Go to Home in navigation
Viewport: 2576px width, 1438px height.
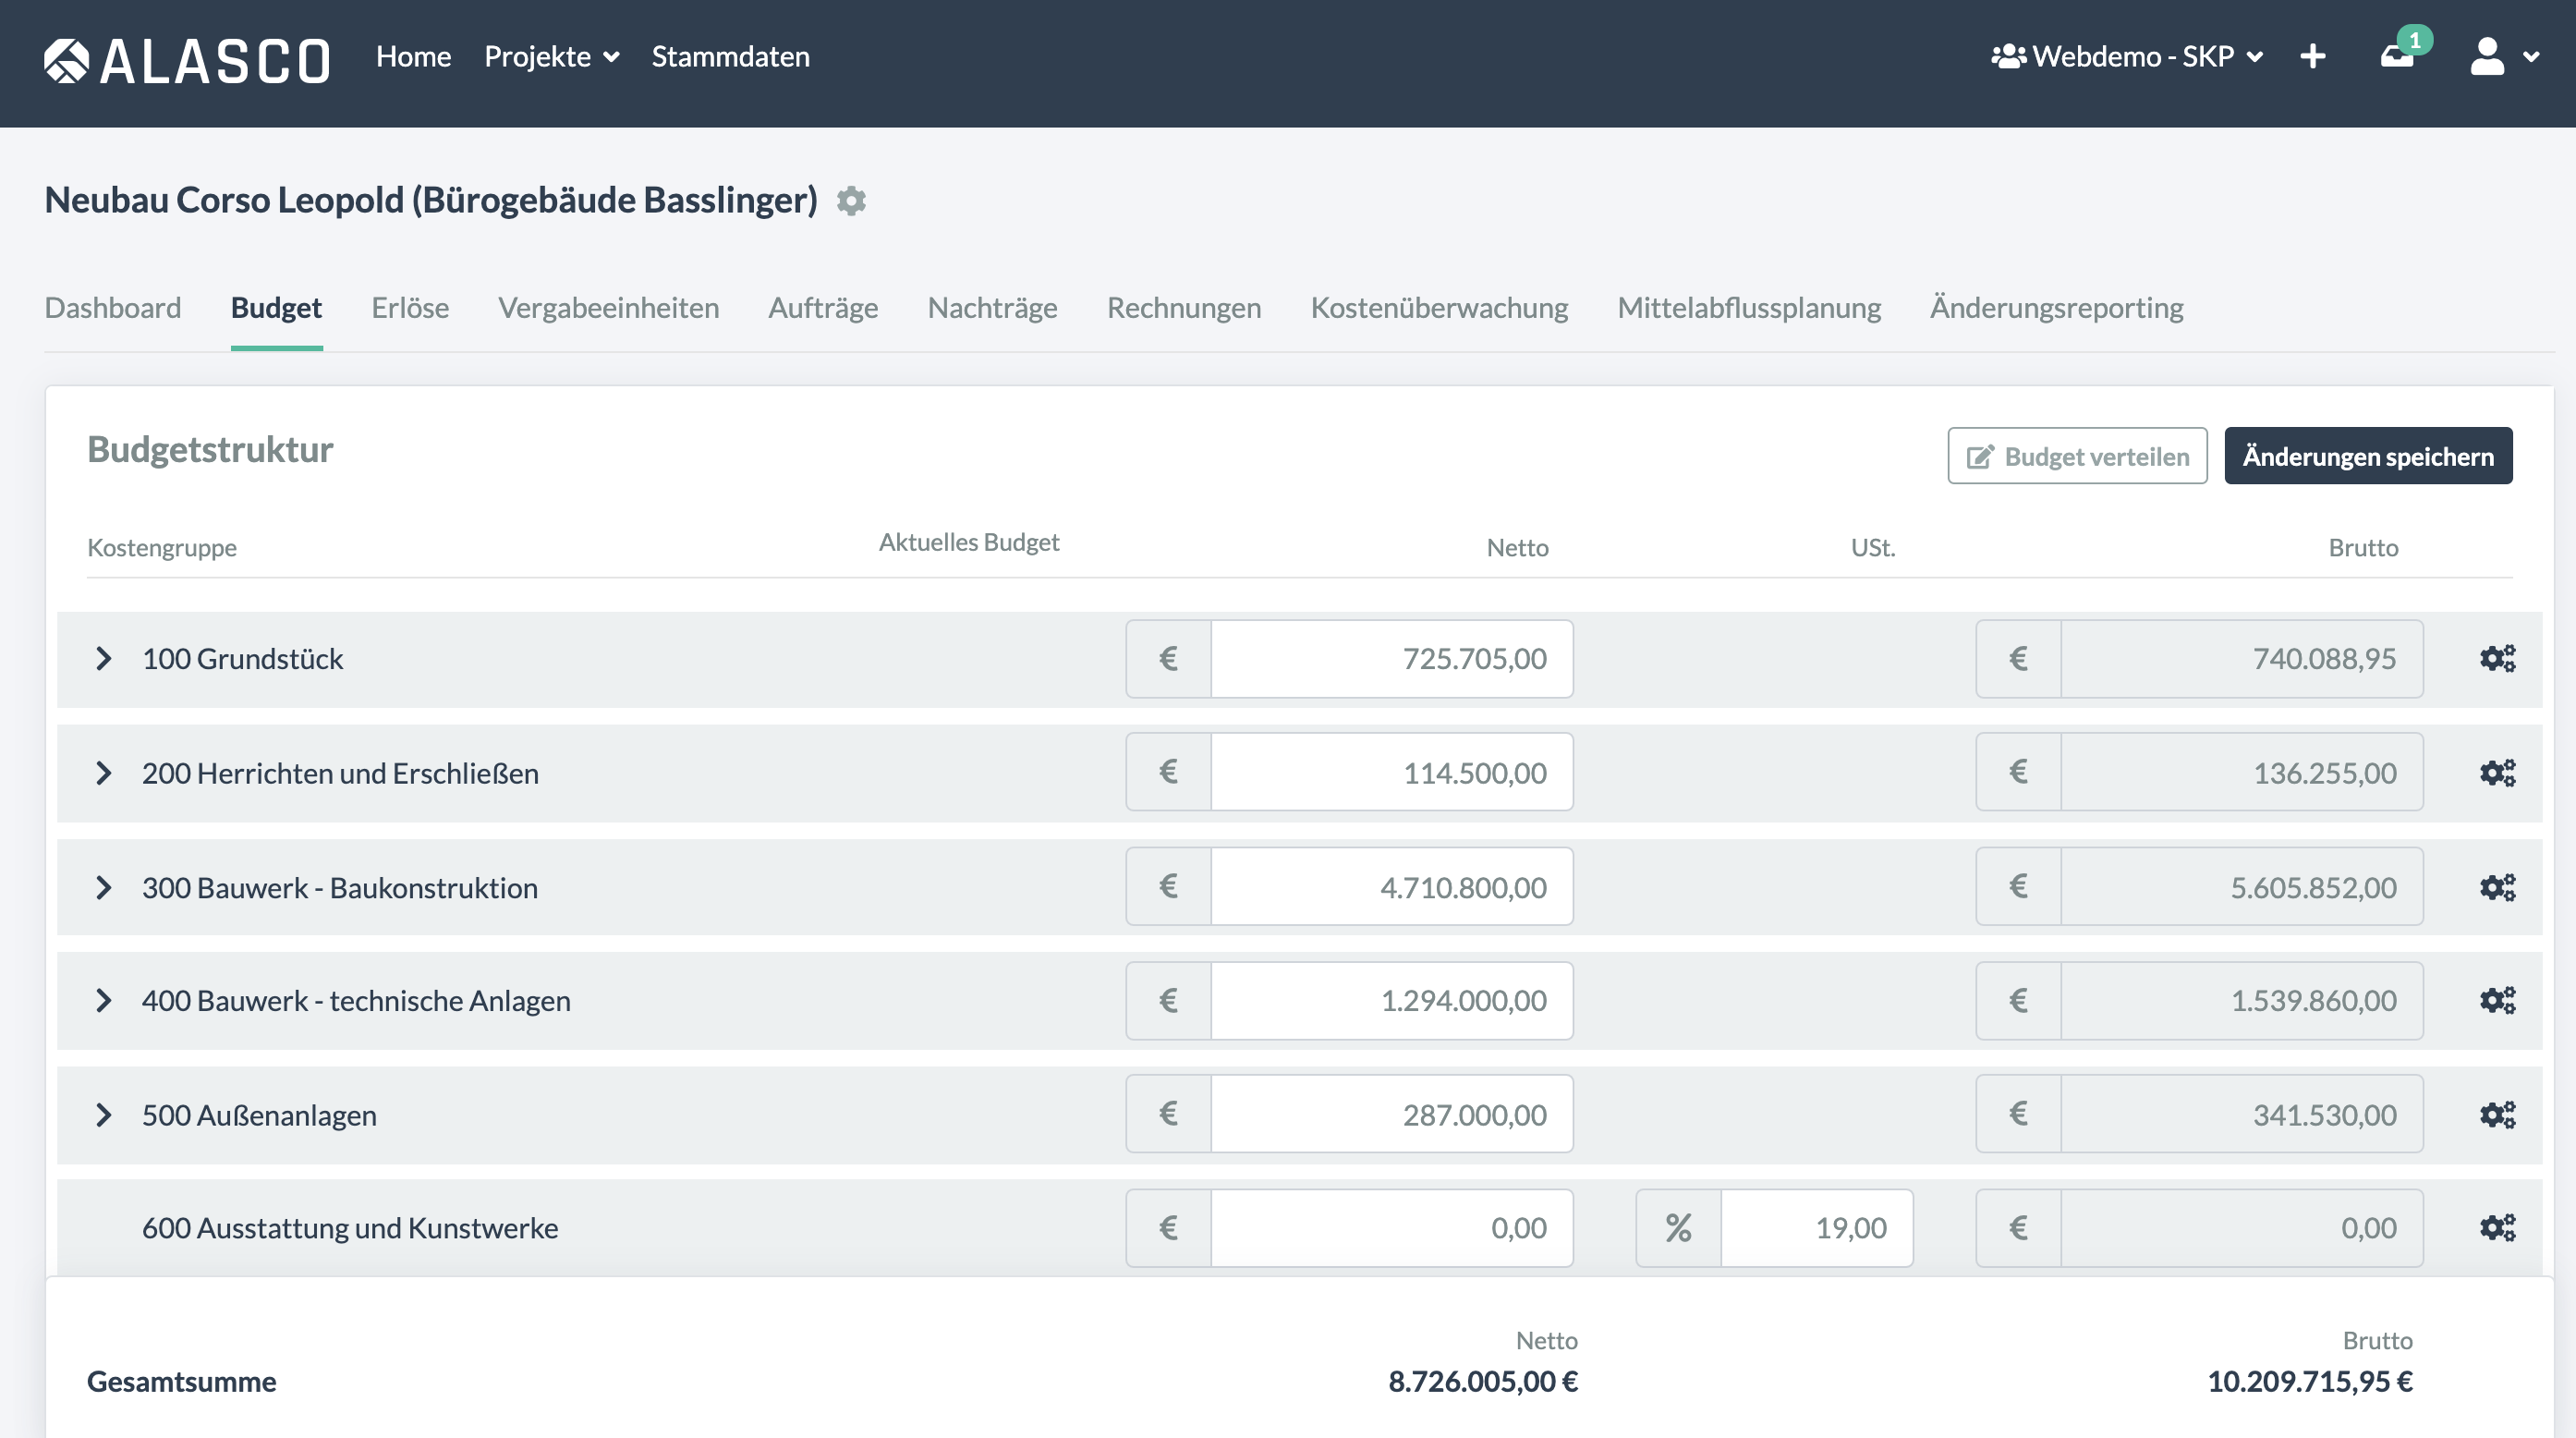[413, 57]
